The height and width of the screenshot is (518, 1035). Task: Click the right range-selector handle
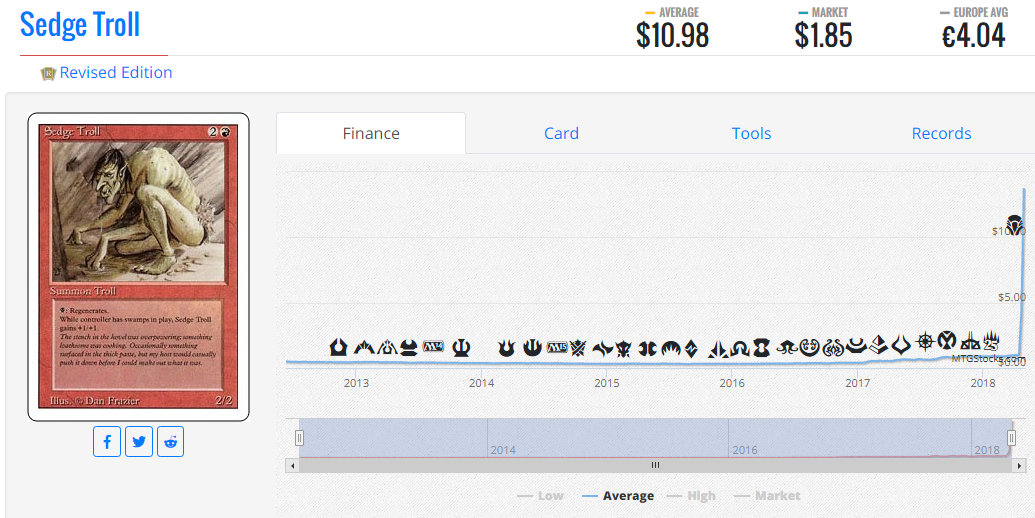(x=1011, y=437)
